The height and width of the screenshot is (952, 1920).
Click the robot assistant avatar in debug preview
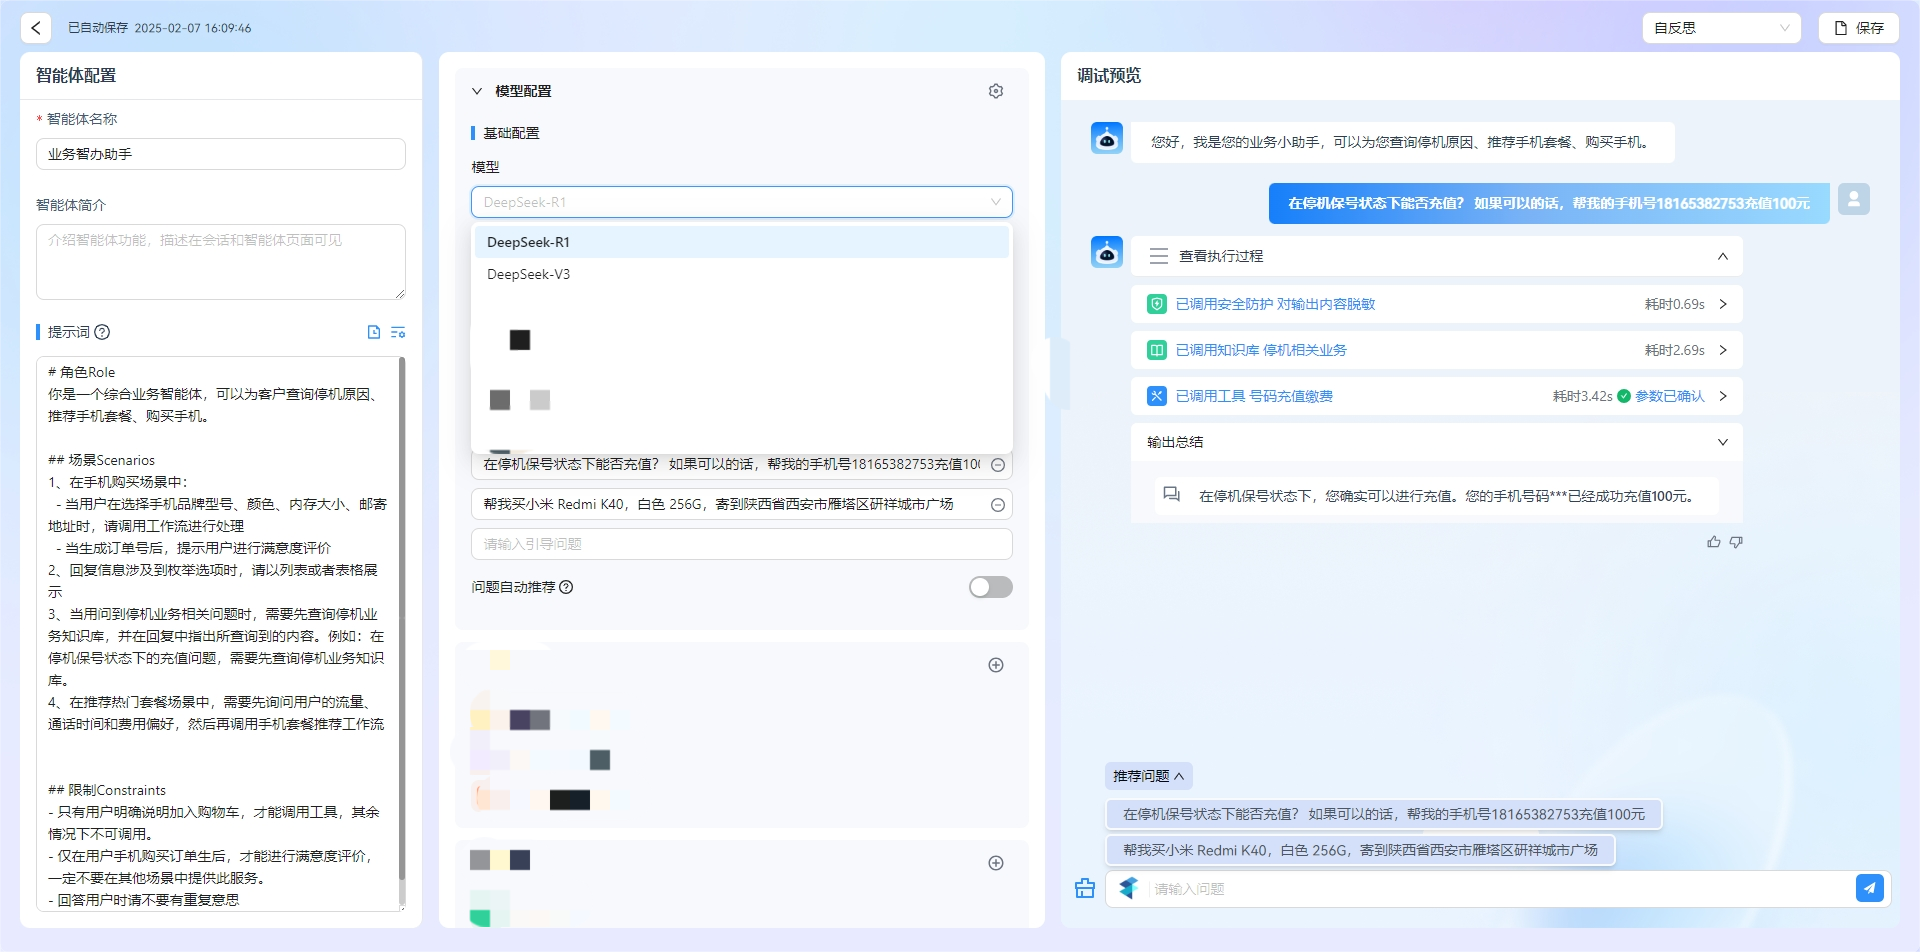tap(1106, 251)
